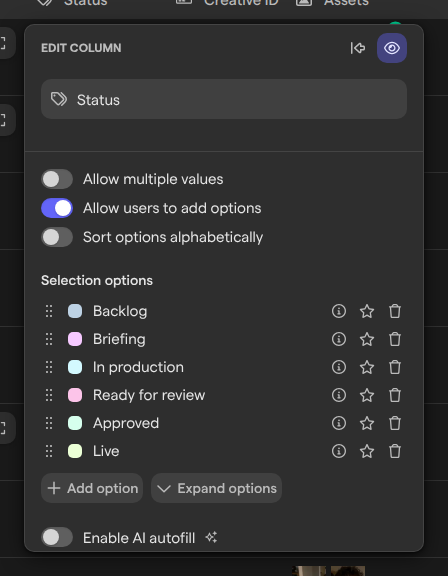Enable Allow multiple values switch
The height and width of the screenshot is (576, 448).
57,179
